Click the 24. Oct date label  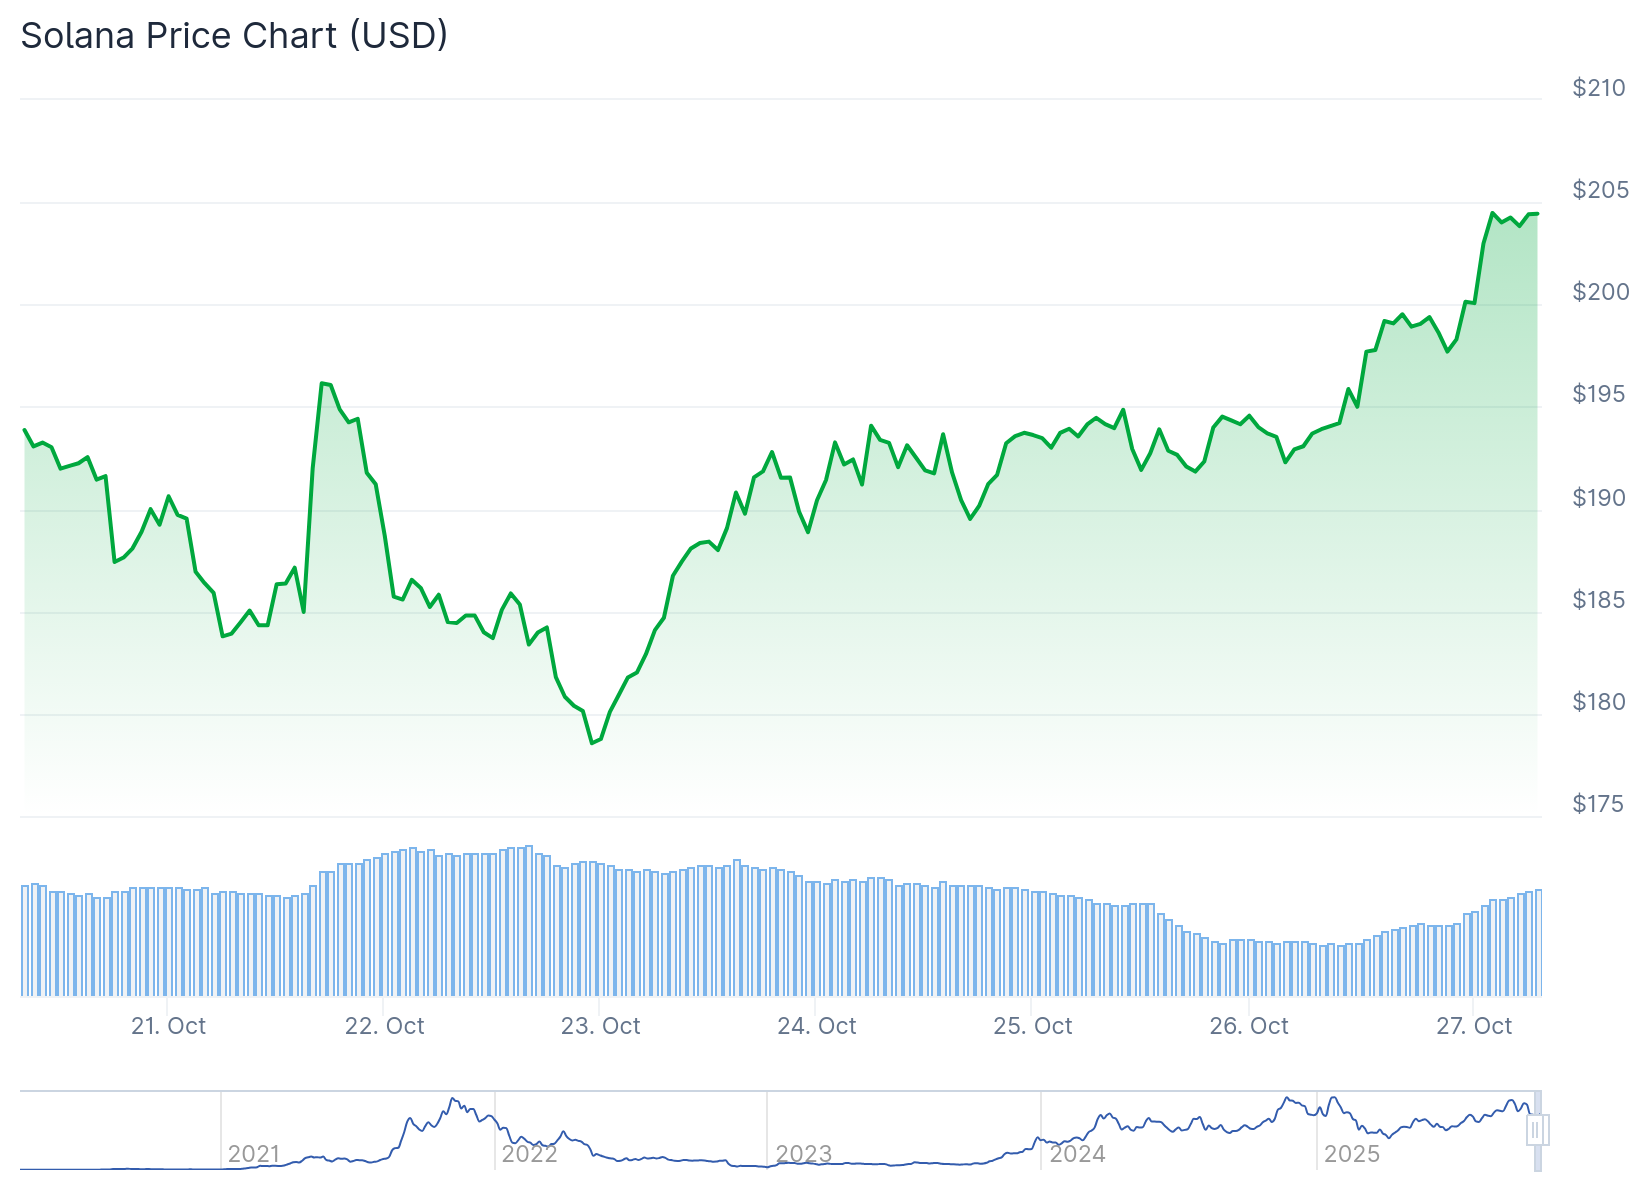point(817,1026)
